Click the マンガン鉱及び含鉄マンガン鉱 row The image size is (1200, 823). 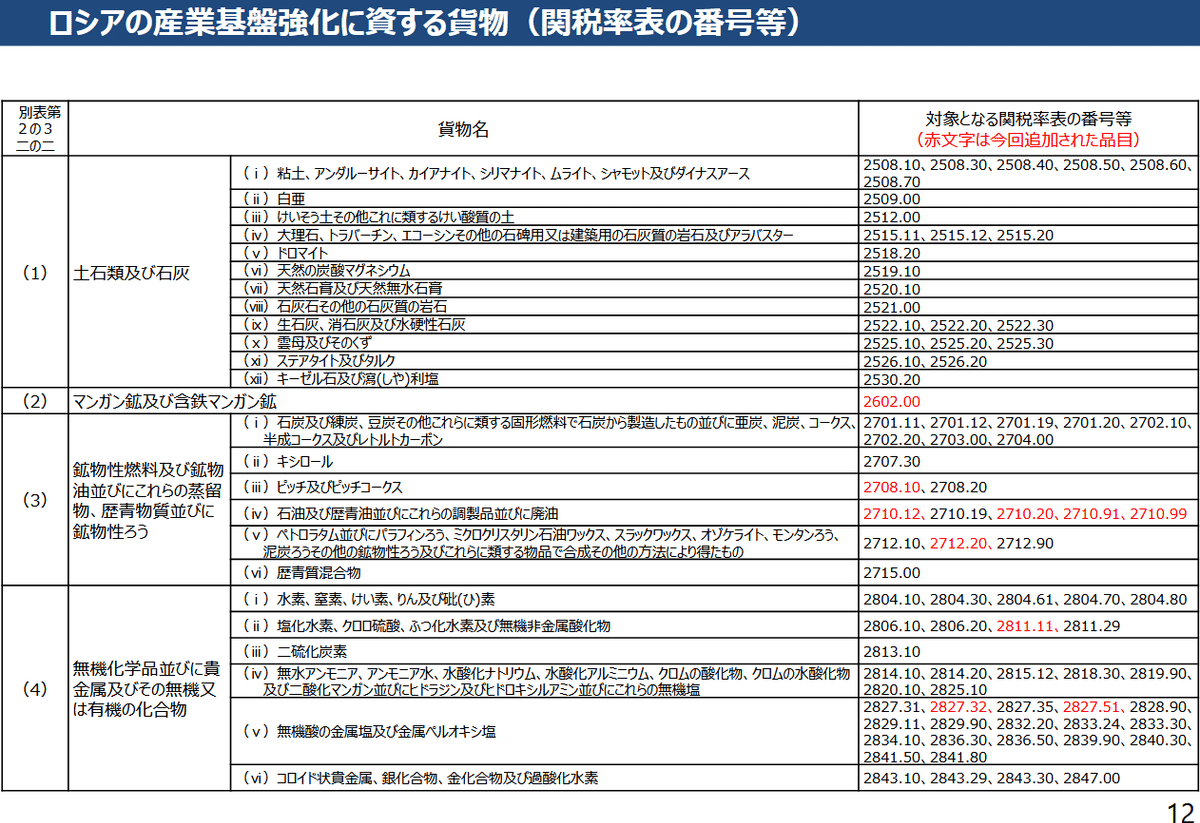[x=463, y=402]
